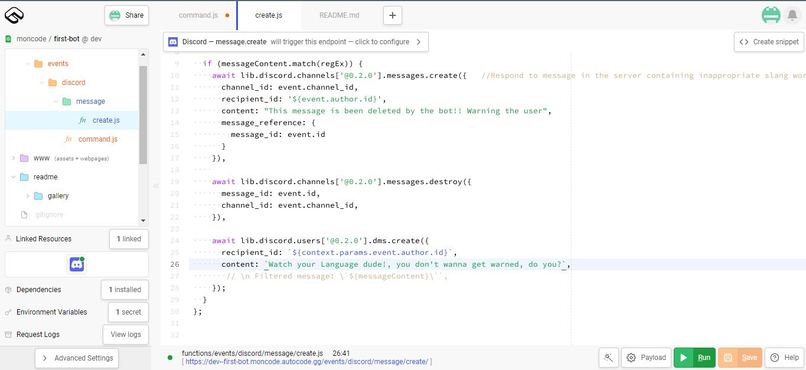Click the View logs button
Viewport: 806px width, 370px height.
[x=126, y=335]
